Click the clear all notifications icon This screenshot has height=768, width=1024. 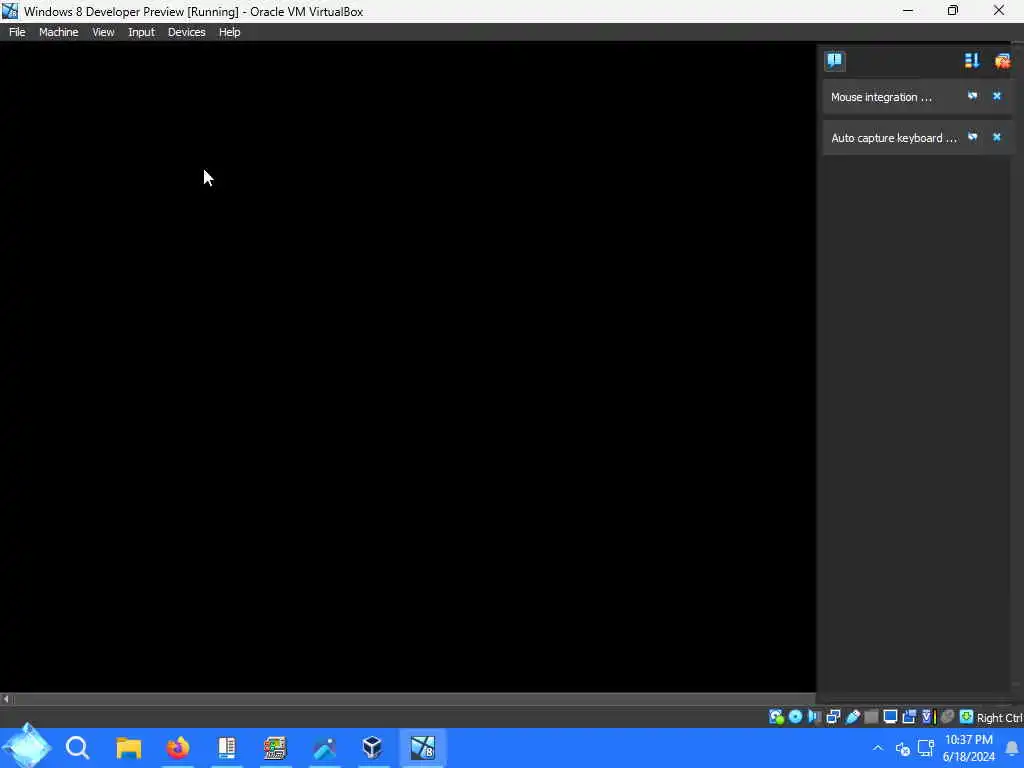[1002, 61]
